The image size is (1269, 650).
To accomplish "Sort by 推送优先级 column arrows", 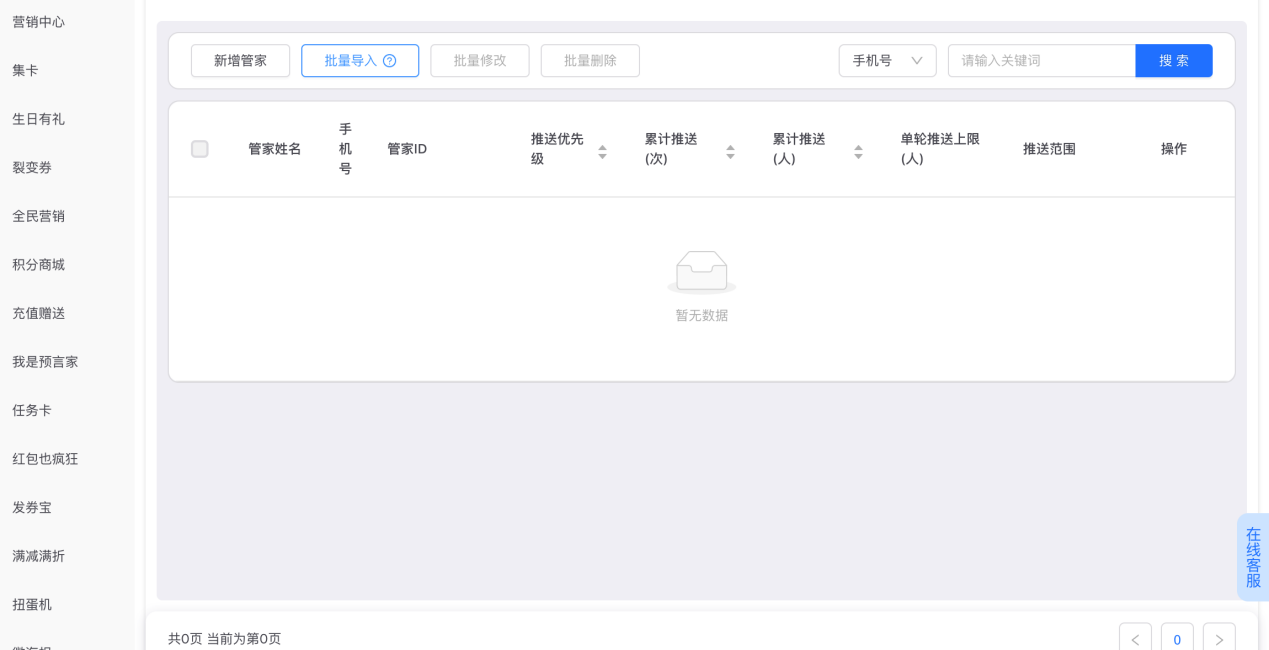I will pyautogui.click(x=602, y=151).
